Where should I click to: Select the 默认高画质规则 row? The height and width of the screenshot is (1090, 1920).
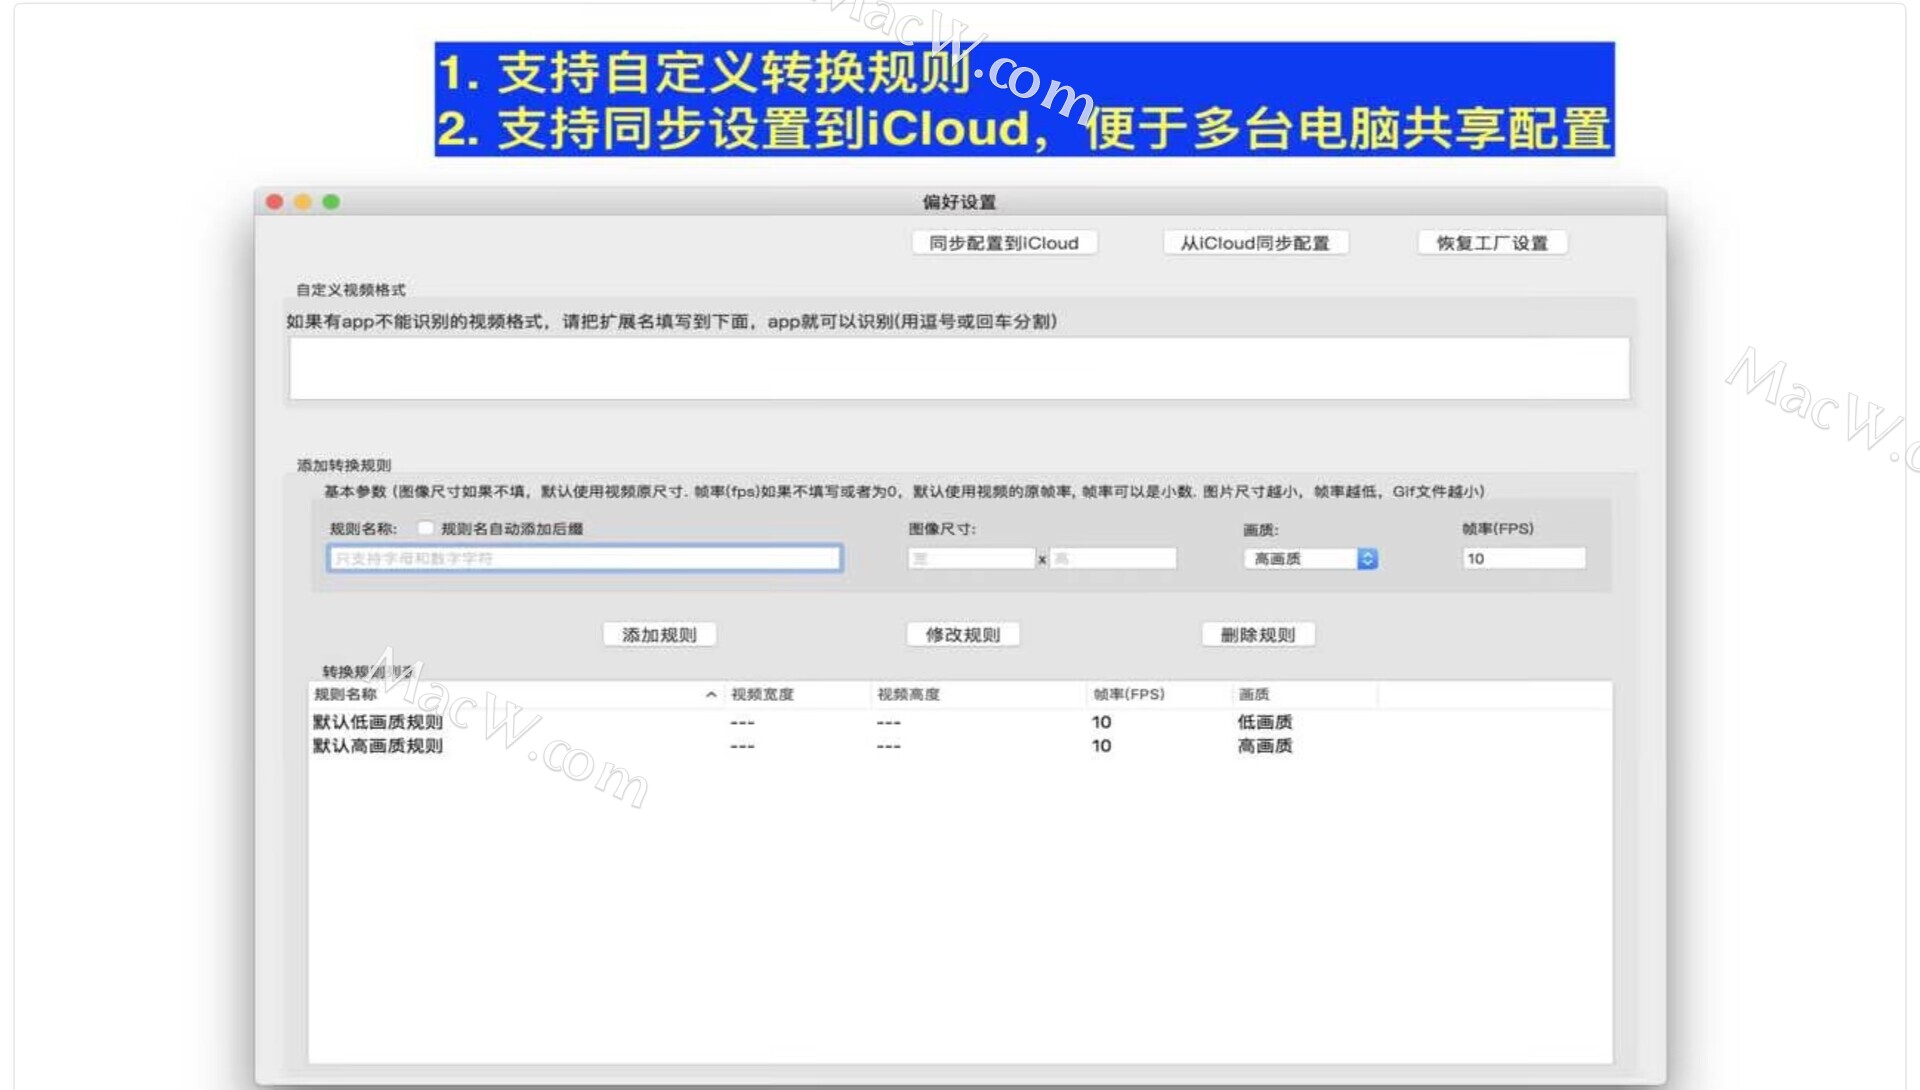pos(378,746)
